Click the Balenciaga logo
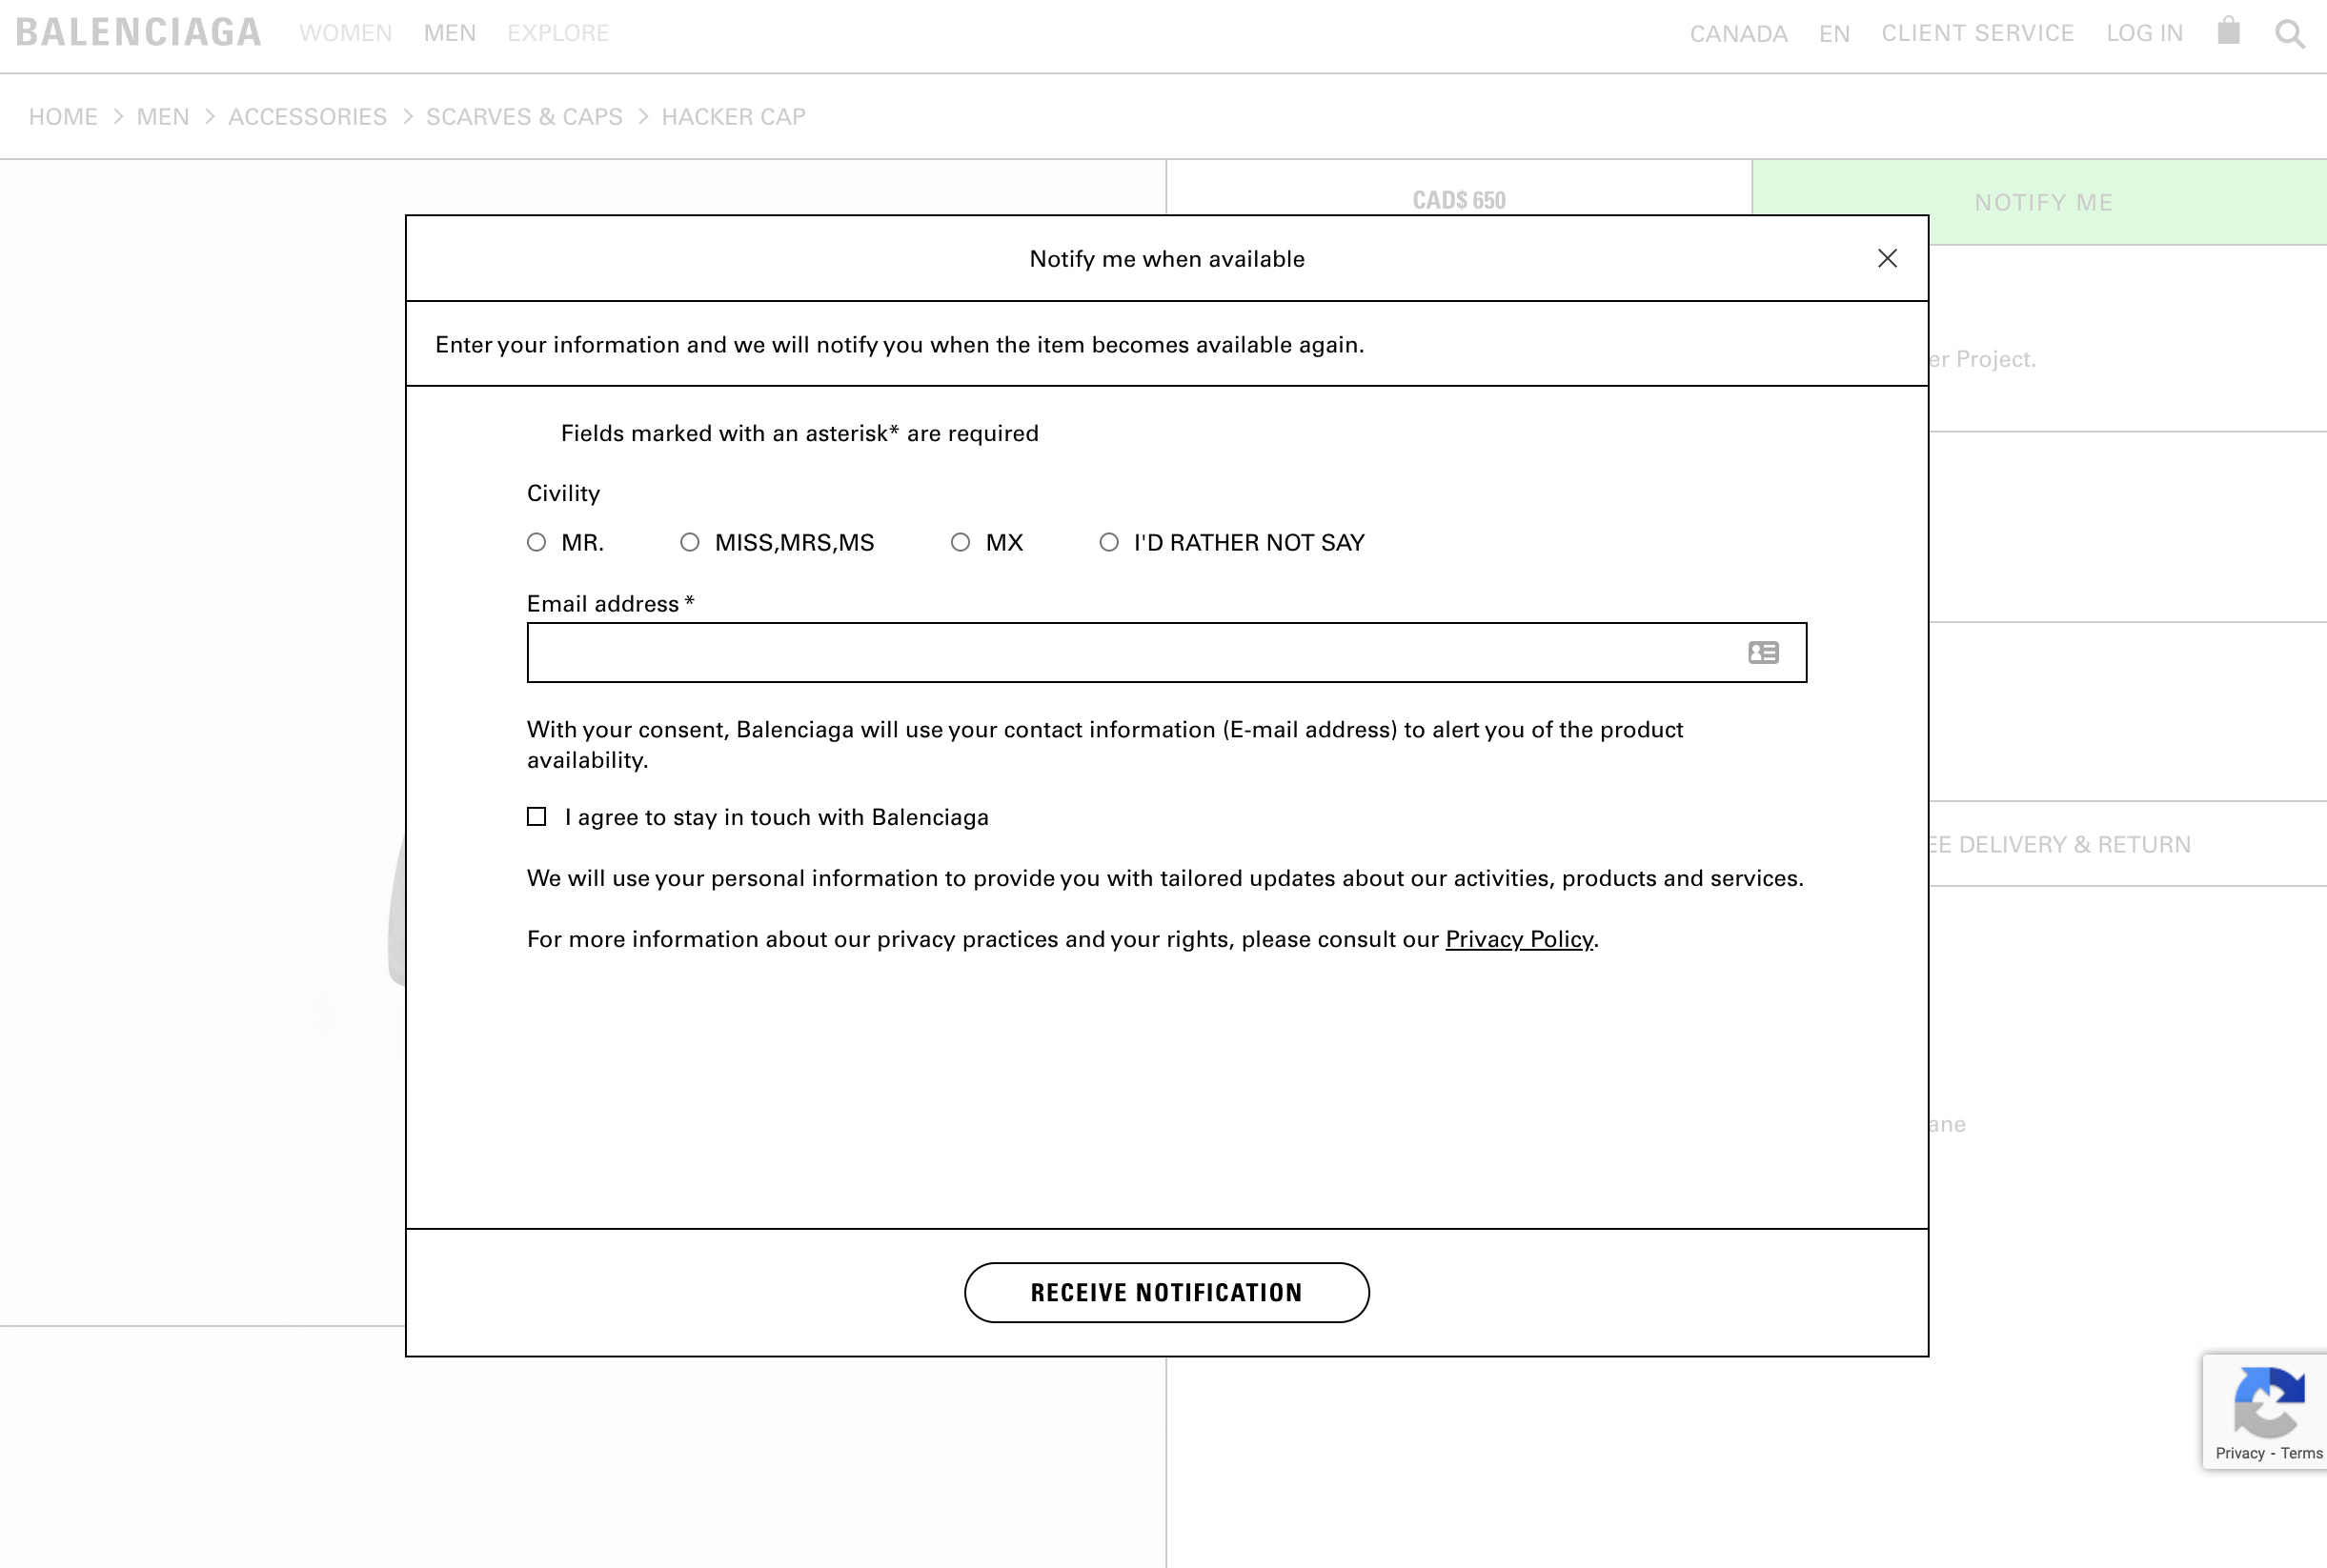Screen dimensions: 2327x1568 click(x=139, y=33)
